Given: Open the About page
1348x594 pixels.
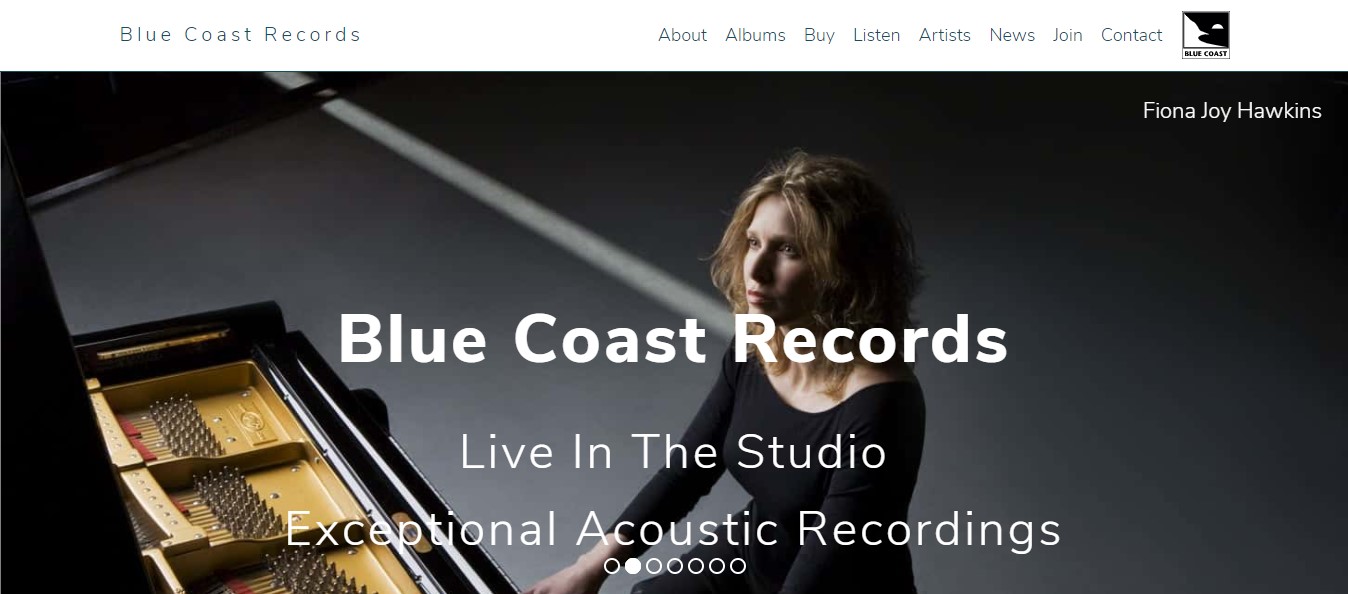Looking at the screenshot, I should (682, 35).
